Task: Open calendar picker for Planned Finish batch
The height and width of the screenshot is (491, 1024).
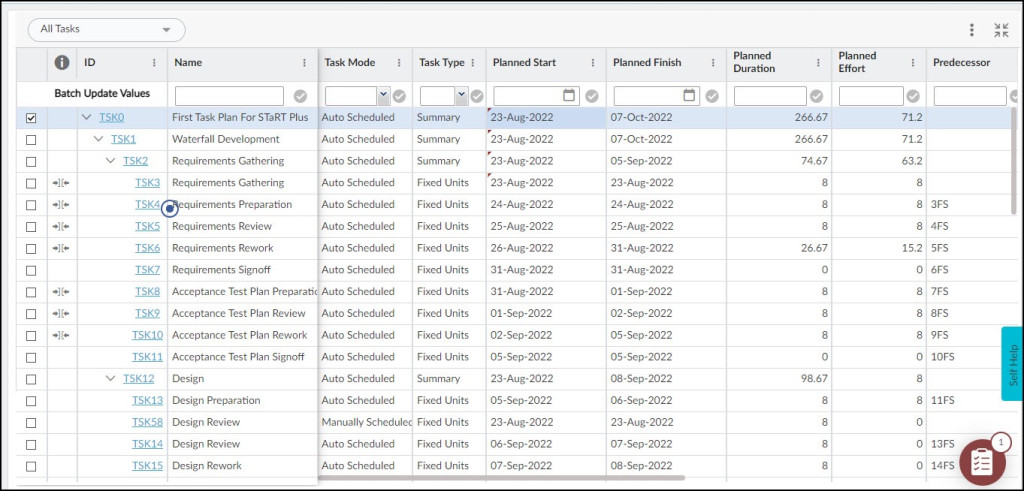Action: [690, 95]
